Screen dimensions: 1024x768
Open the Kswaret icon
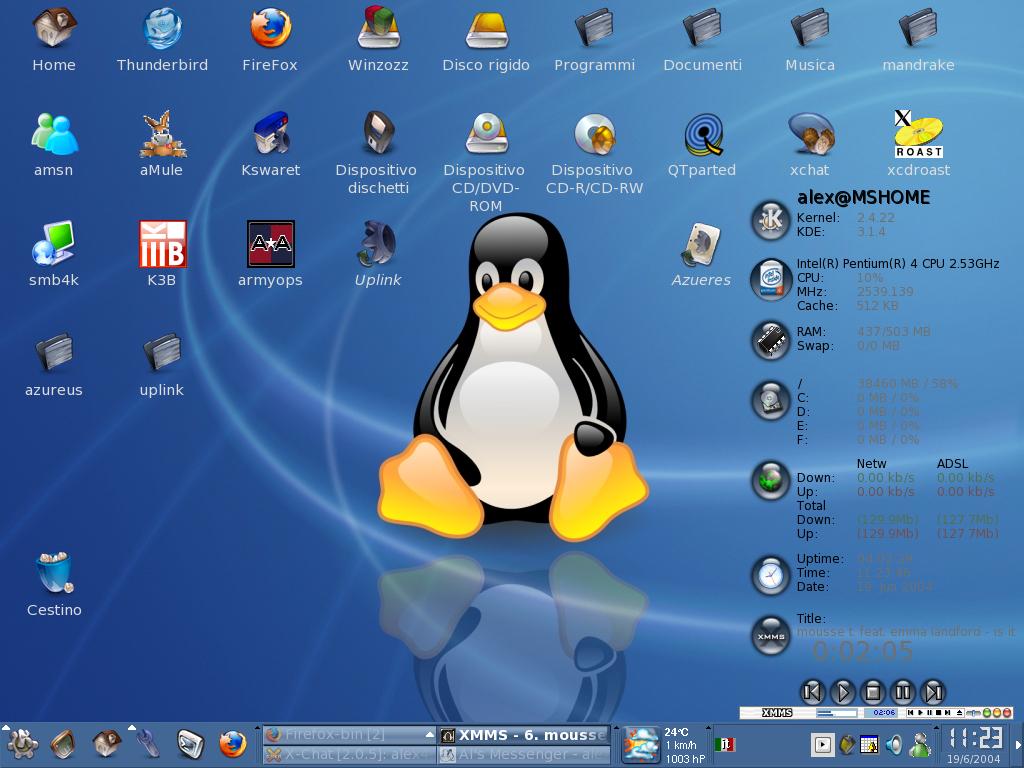[270, 134]
